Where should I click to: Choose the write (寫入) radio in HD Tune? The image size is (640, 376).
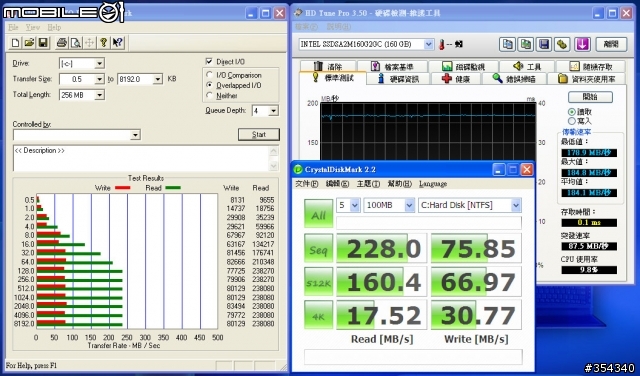pyautogui.click(x=572, y=121)
